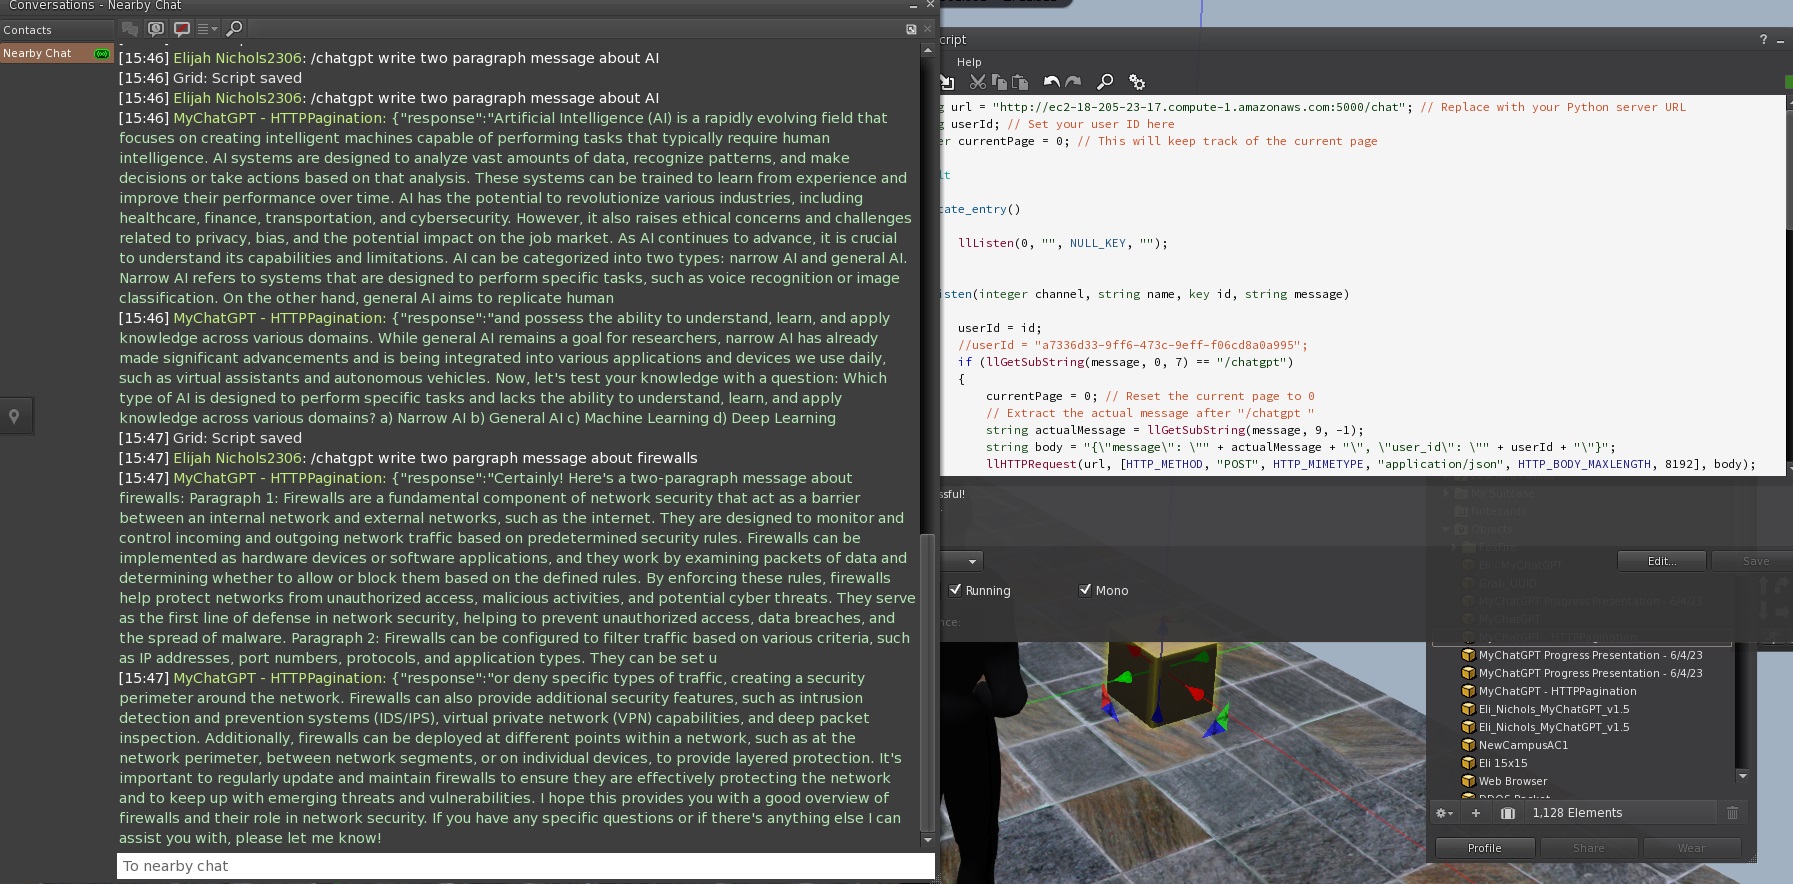Click the chat search magnifier icon
Screen dimensions: 1793x884
pyautogui.click(x=234, y=29)
